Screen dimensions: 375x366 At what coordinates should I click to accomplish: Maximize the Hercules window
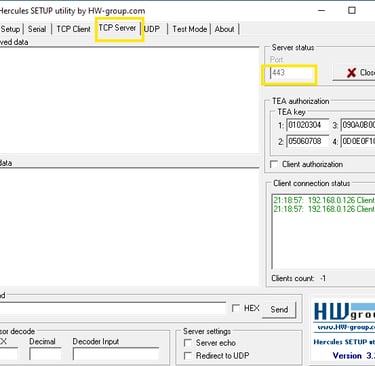[352, 10]
